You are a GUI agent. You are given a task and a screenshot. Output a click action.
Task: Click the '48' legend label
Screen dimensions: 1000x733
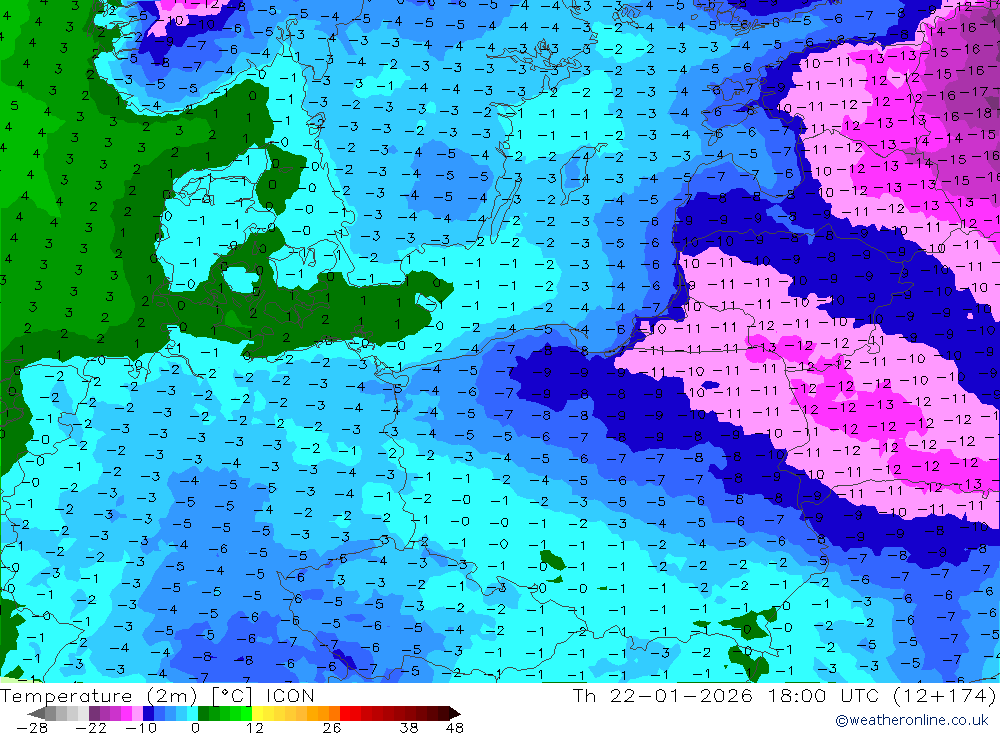tap(455, 728)
